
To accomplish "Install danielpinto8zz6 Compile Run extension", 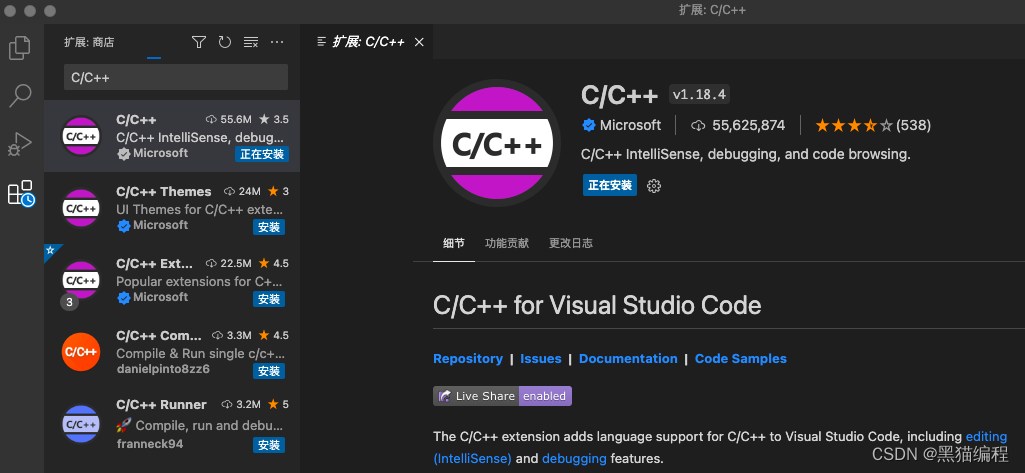I will click(x=269, y=370).
